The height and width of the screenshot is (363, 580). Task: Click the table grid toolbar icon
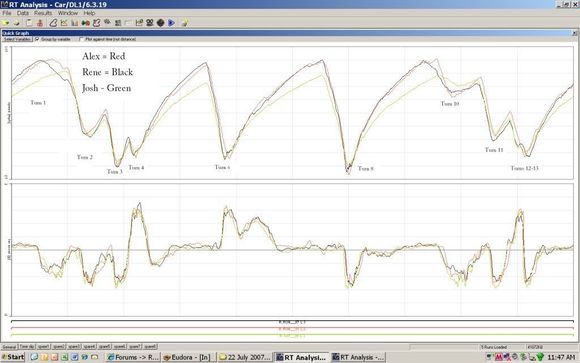pos(118,23)
